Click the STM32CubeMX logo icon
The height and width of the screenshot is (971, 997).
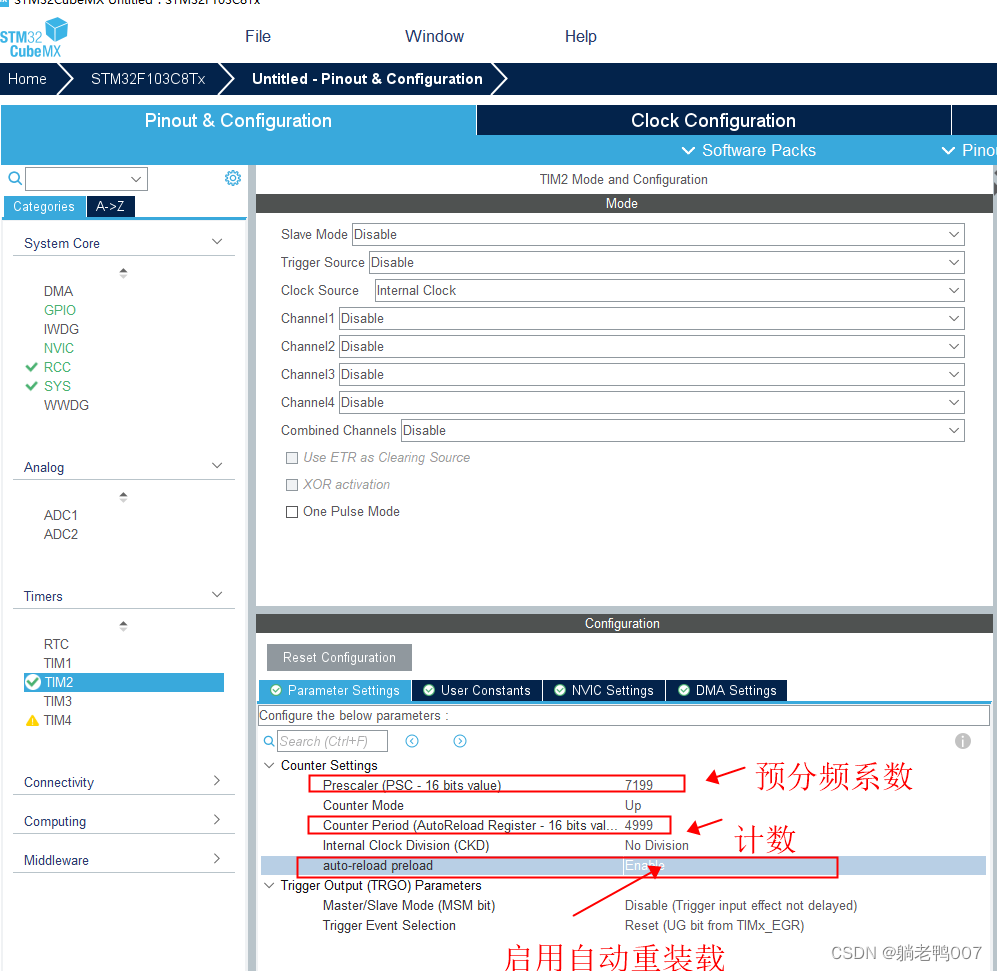click(x=34, y=38)
